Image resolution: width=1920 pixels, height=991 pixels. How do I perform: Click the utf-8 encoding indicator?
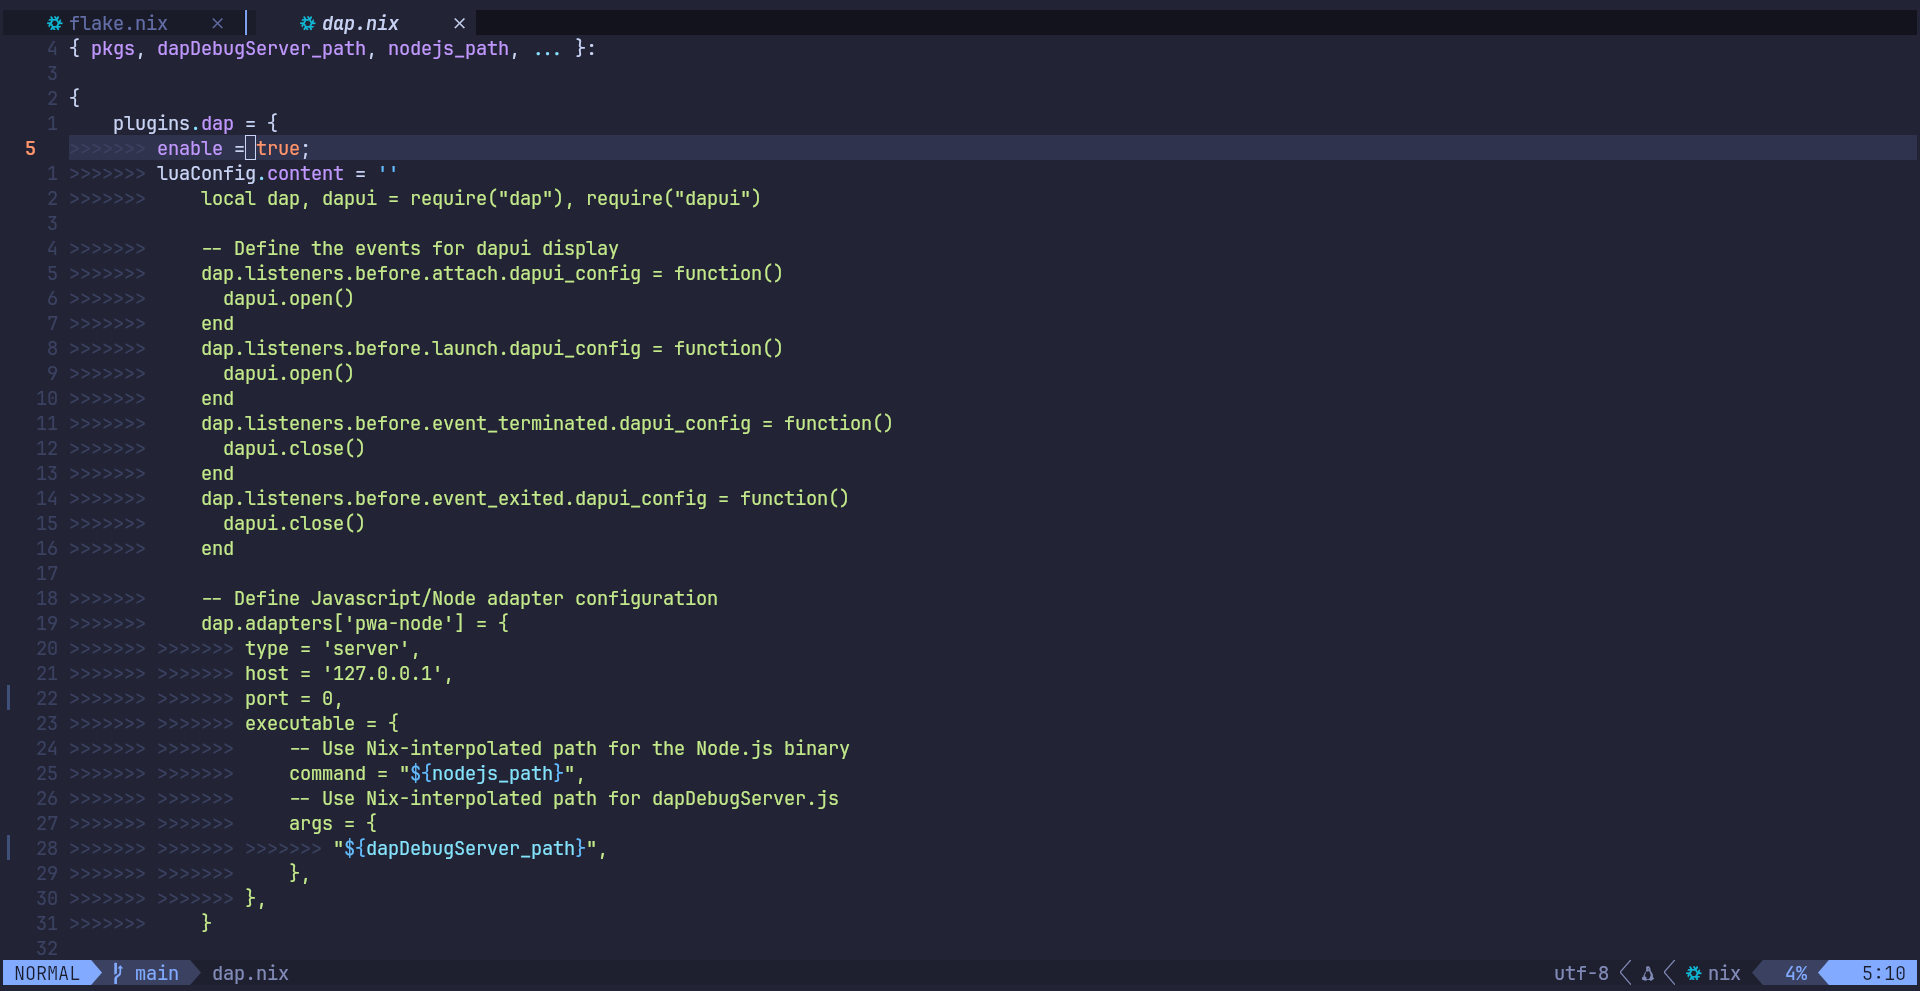click(x=1581, y=973)
